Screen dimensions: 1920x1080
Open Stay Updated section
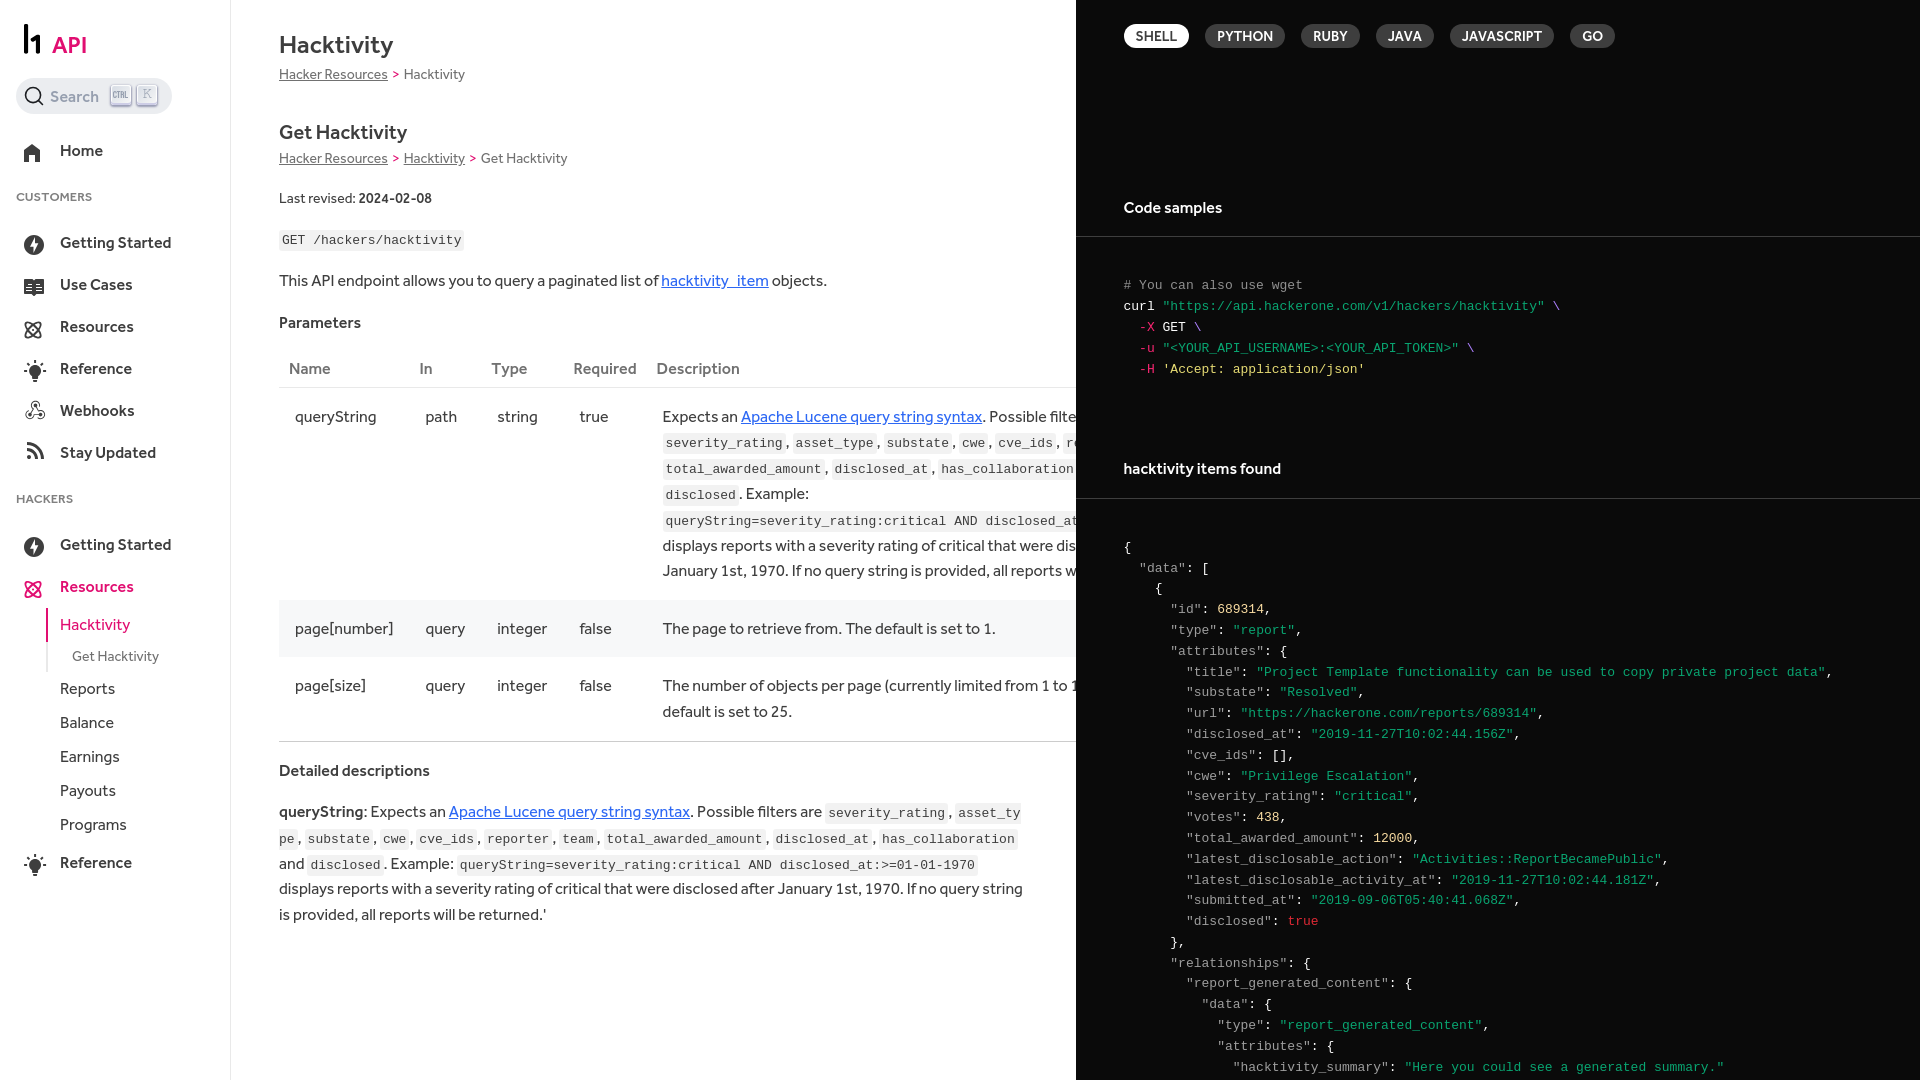(108, 453)
